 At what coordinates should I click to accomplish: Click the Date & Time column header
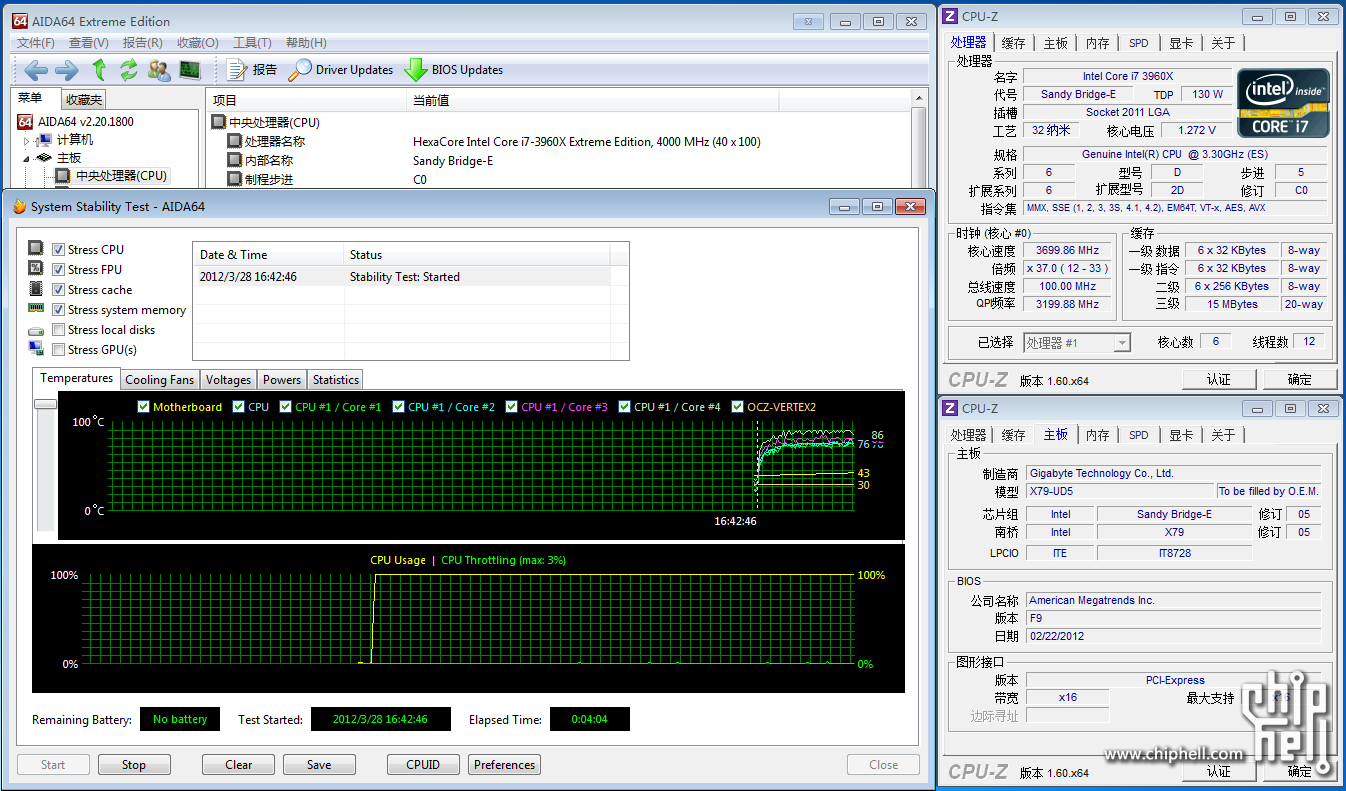268,254
